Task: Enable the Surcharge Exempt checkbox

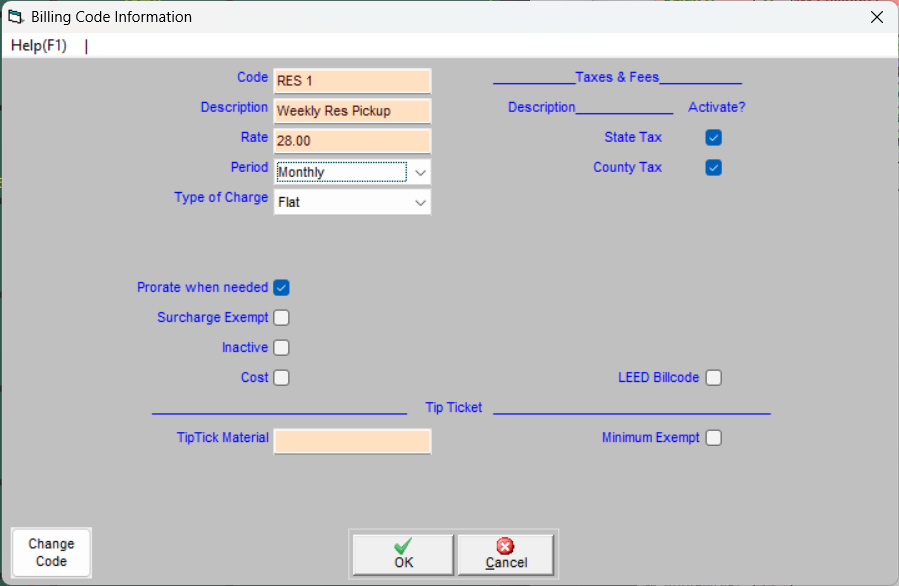Action: click(282, 318)
